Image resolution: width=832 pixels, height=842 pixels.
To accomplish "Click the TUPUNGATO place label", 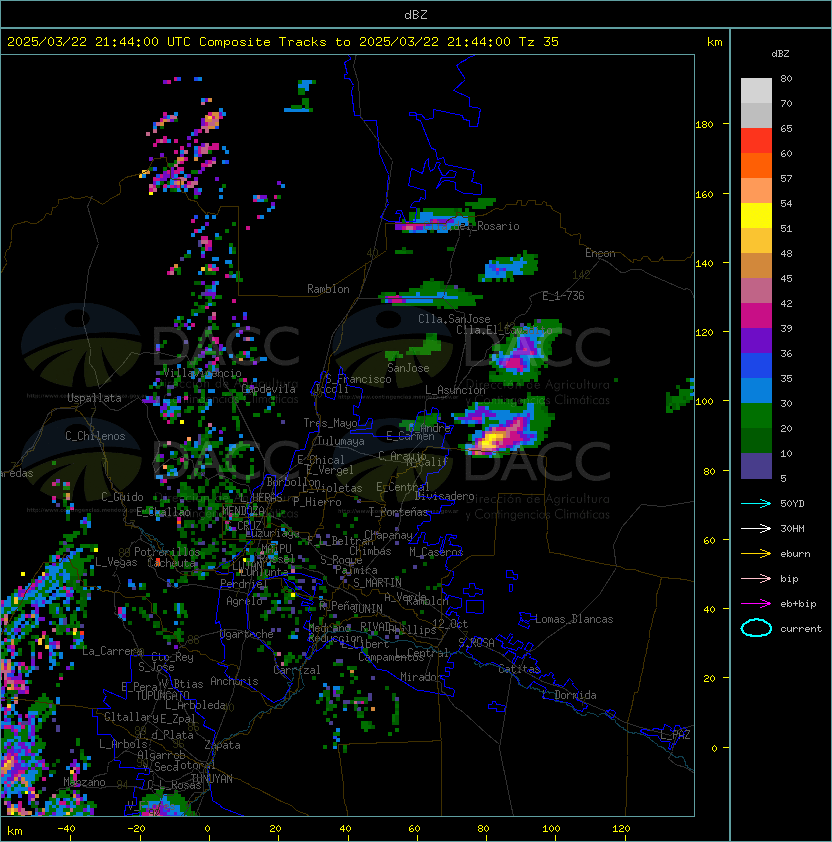I will tap(162, 695).
